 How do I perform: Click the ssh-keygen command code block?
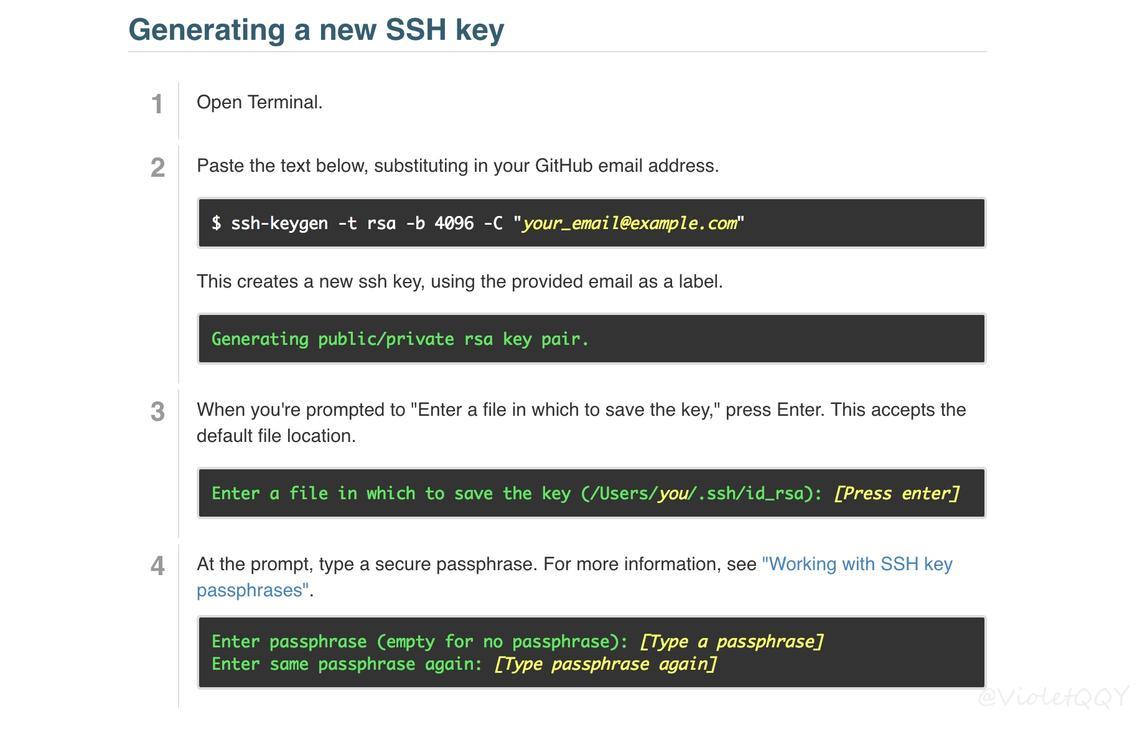click(591, 222)
